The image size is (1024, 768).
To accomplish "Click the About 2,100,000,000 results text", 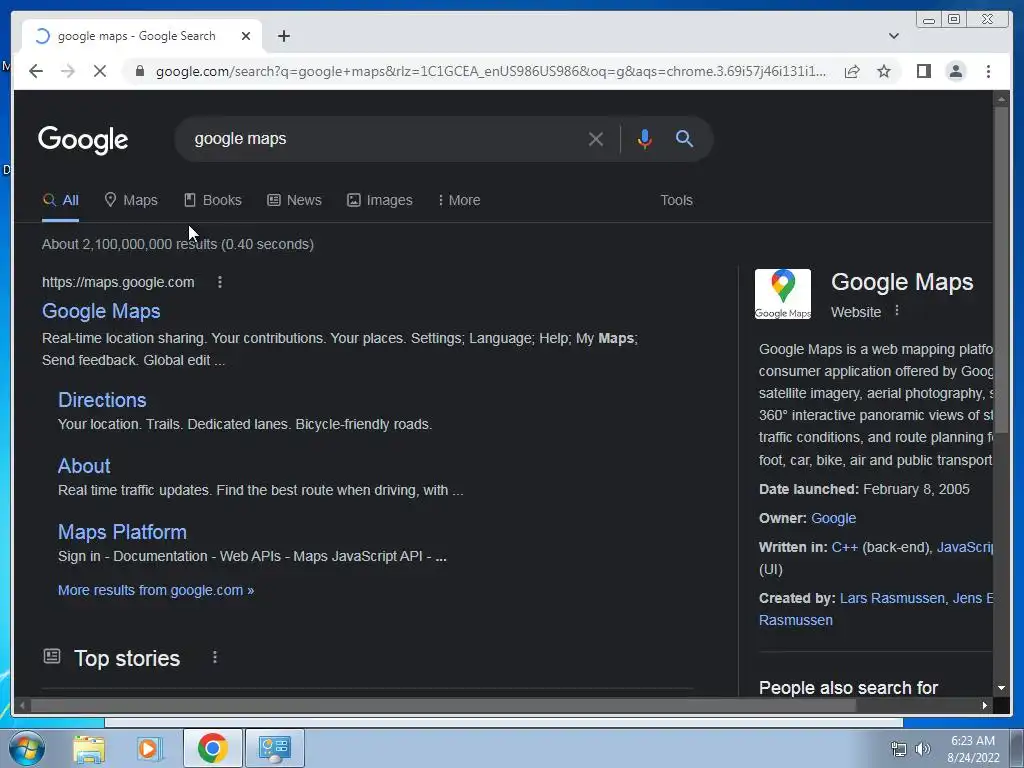I will click(178, 244).
